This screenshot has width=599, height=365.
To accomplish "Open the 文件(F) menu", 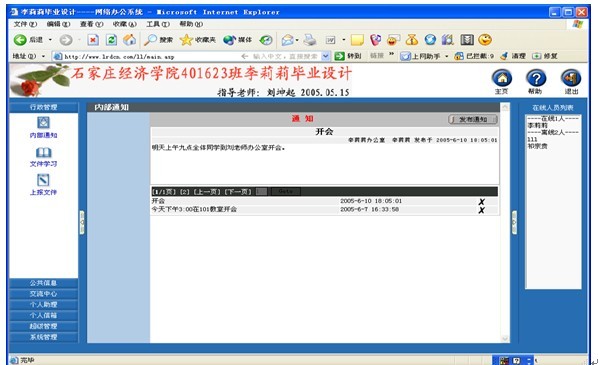I will pyautogui.click(x=25, y=24).
